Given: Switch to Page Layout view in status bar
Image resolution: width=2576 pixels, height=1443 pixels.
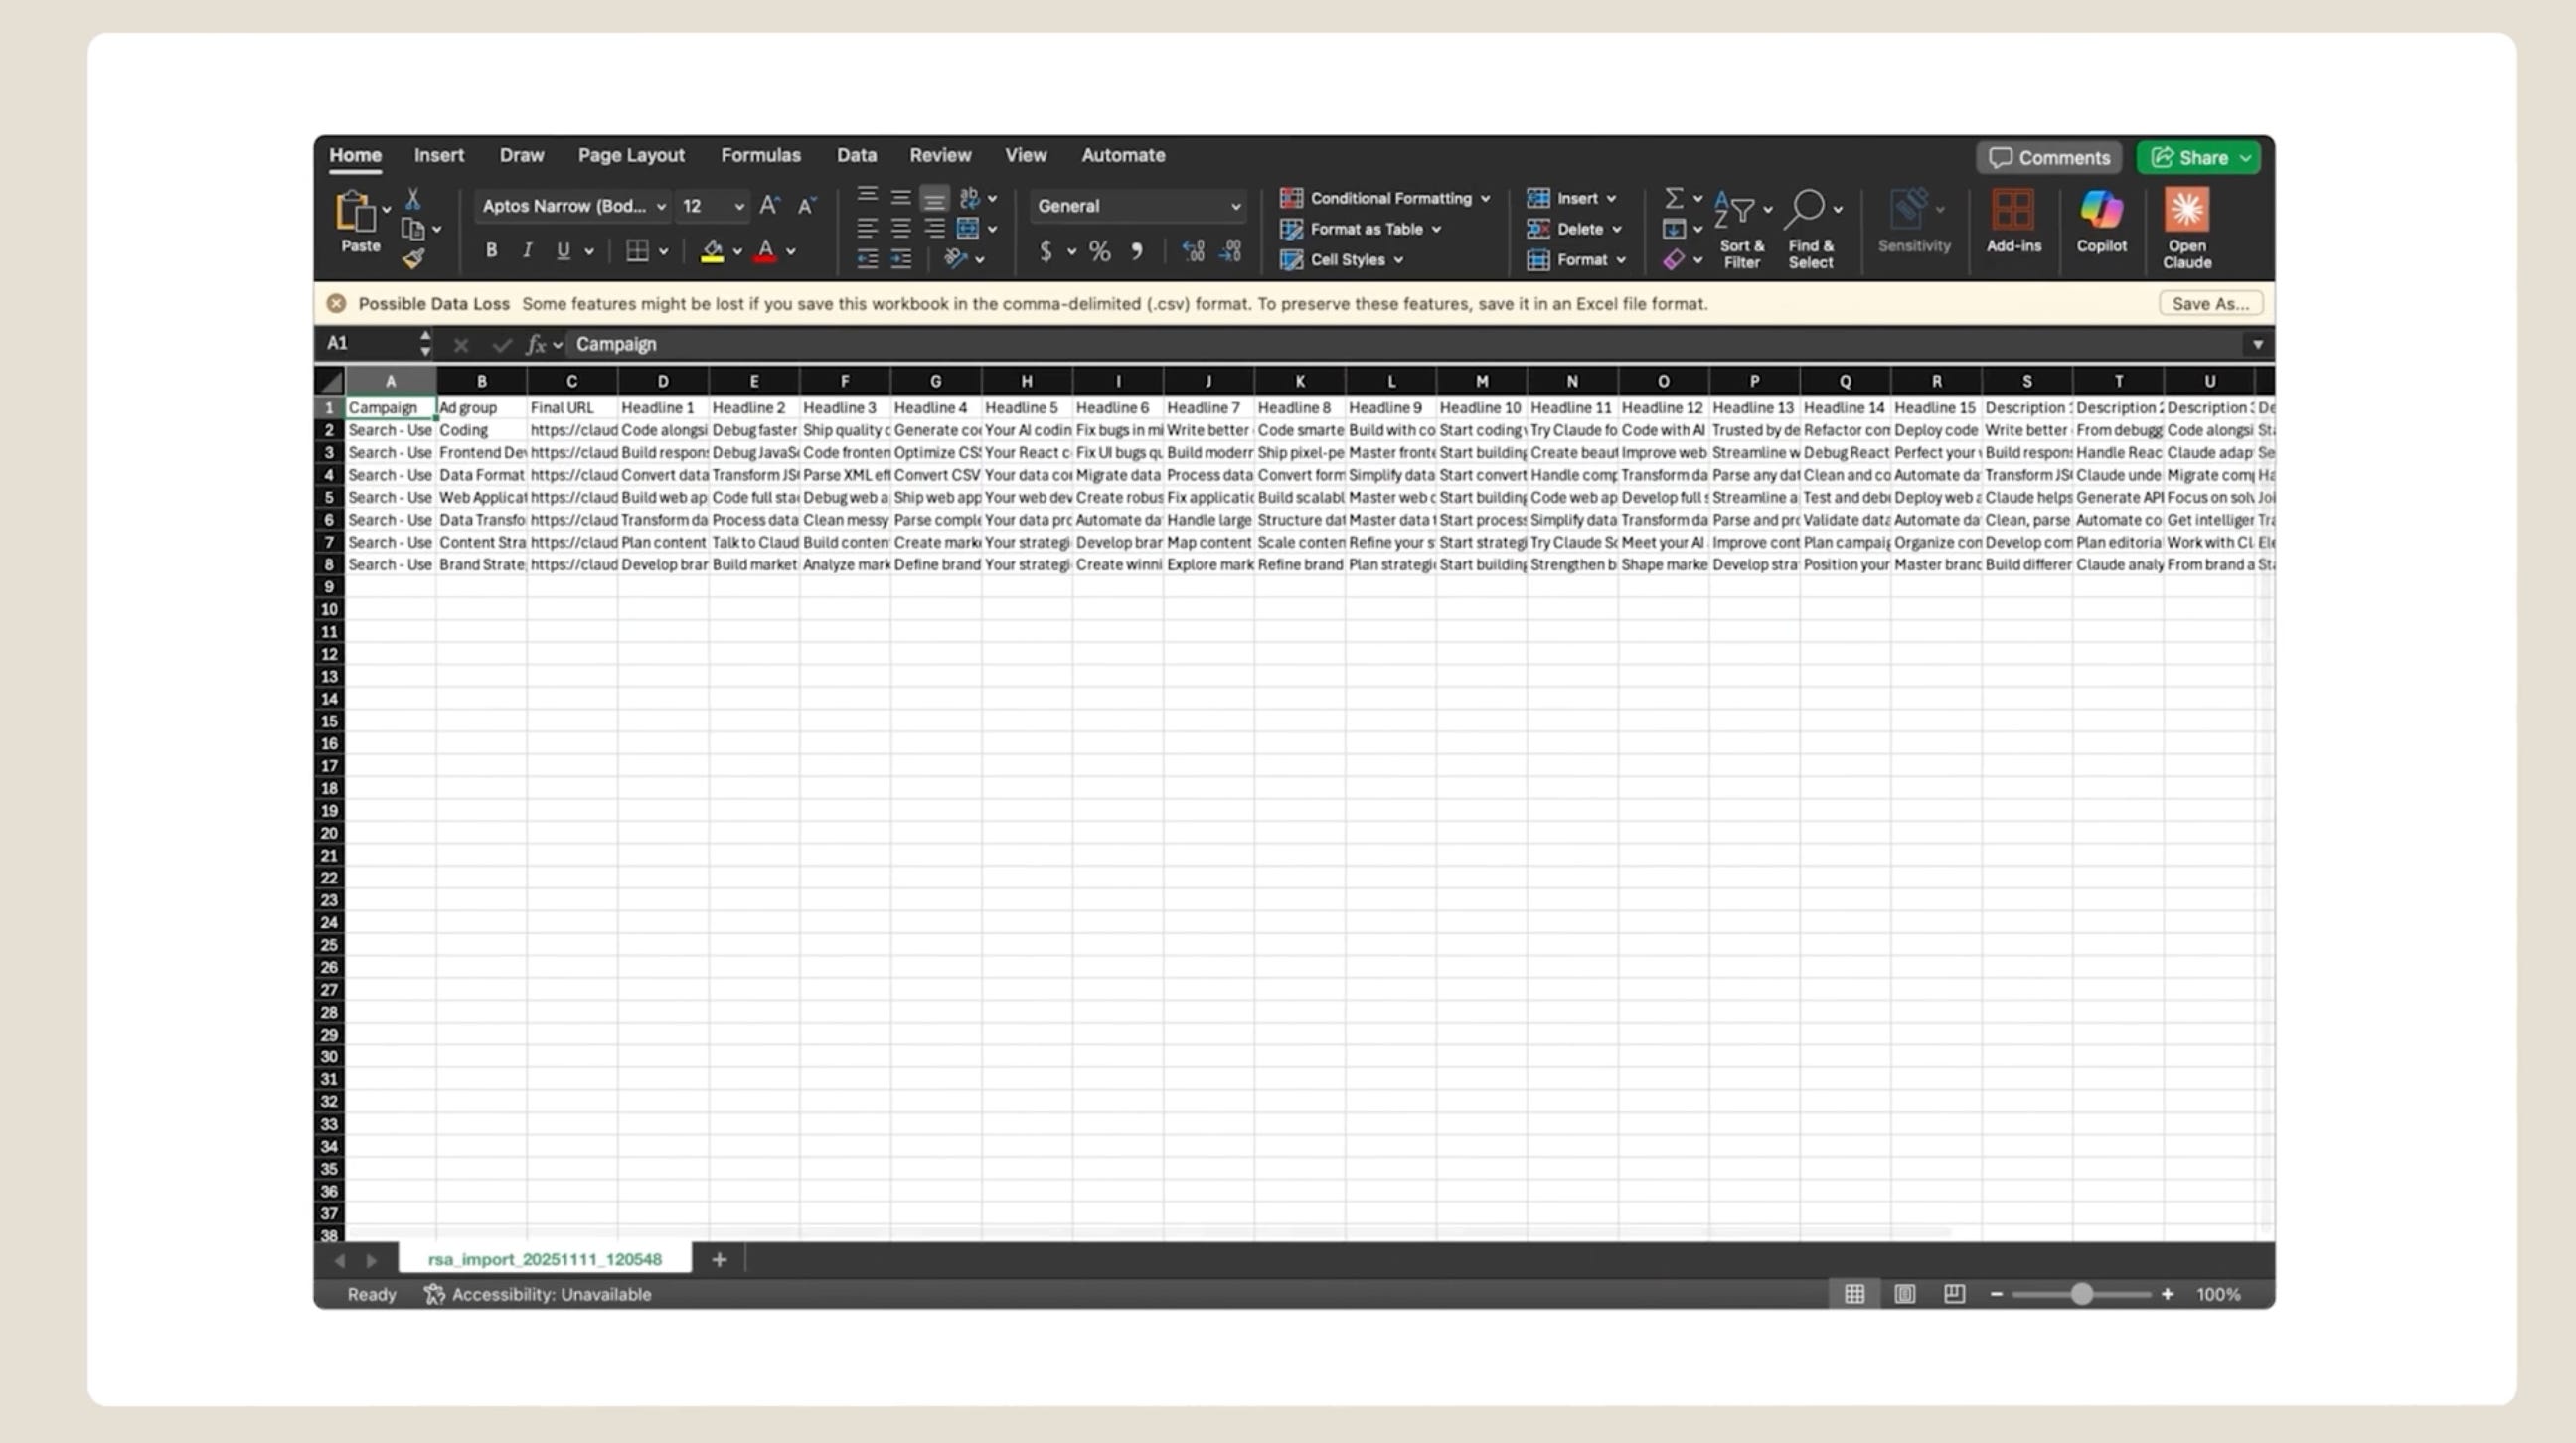Looking at the screenshot, I should tap(1904, 1294).
